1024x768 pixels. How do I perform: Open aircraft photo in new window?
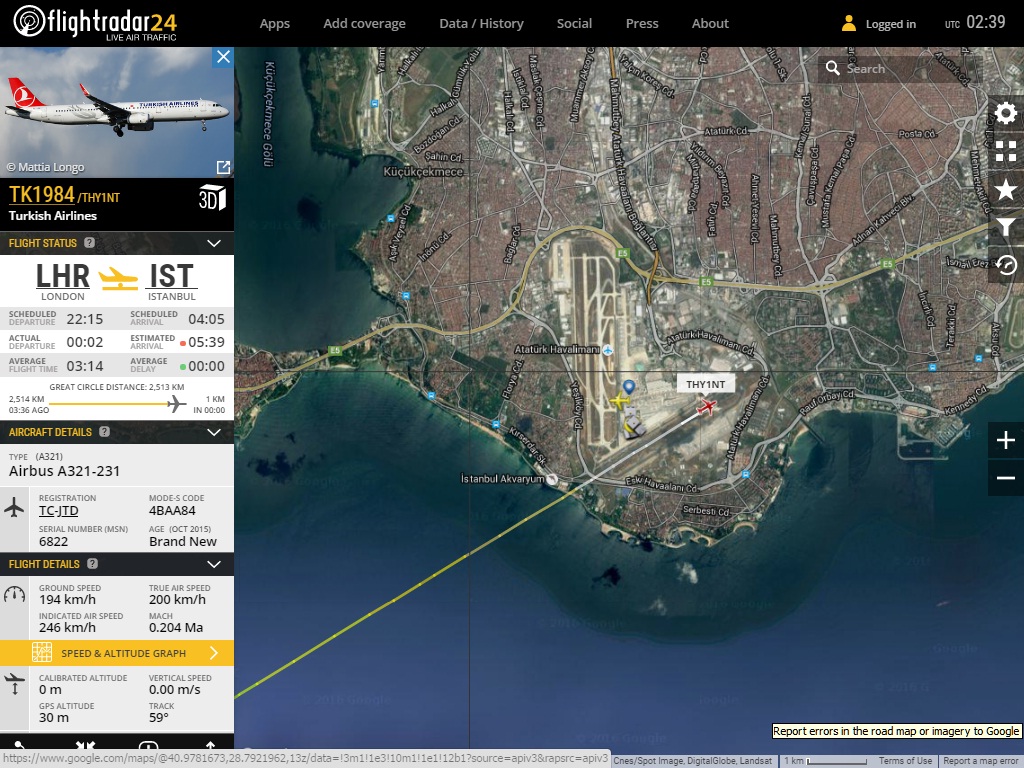coord(223,167)
